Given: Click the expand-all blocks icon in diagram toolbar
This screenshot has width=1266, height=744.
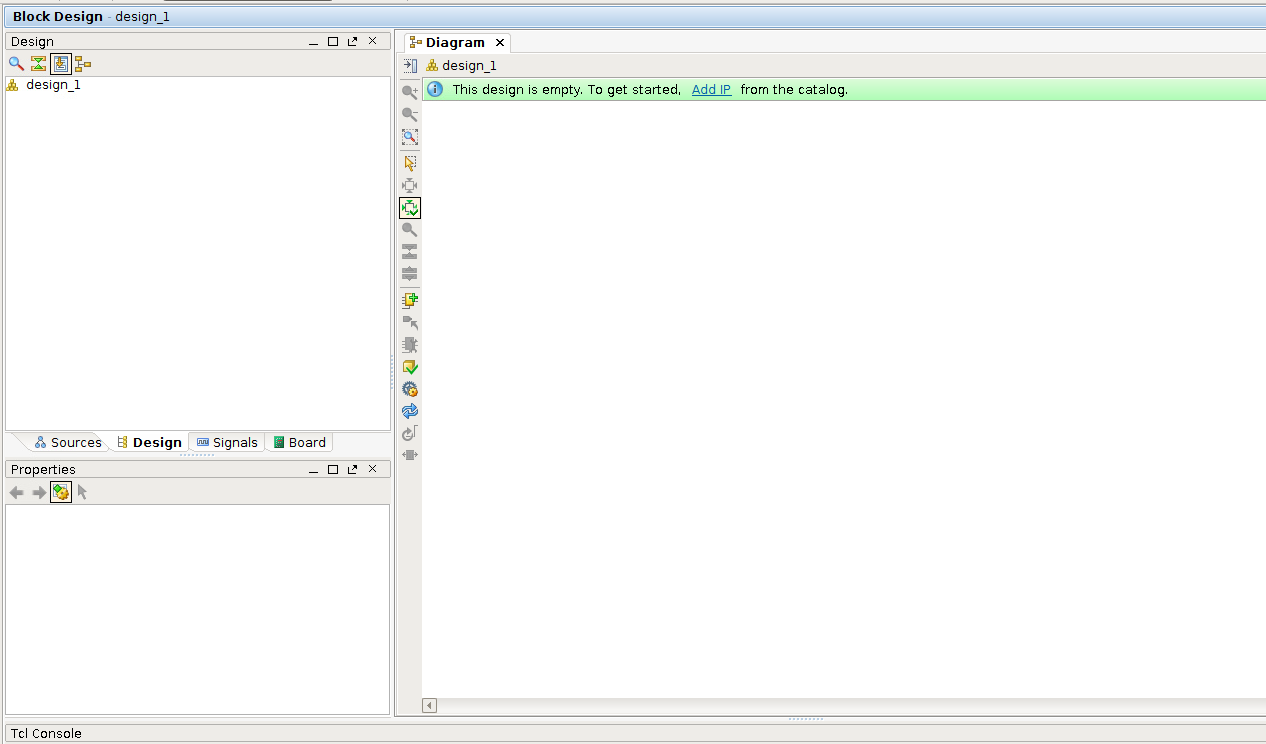Looking at the screenshot, I should [x=410, y=274].
